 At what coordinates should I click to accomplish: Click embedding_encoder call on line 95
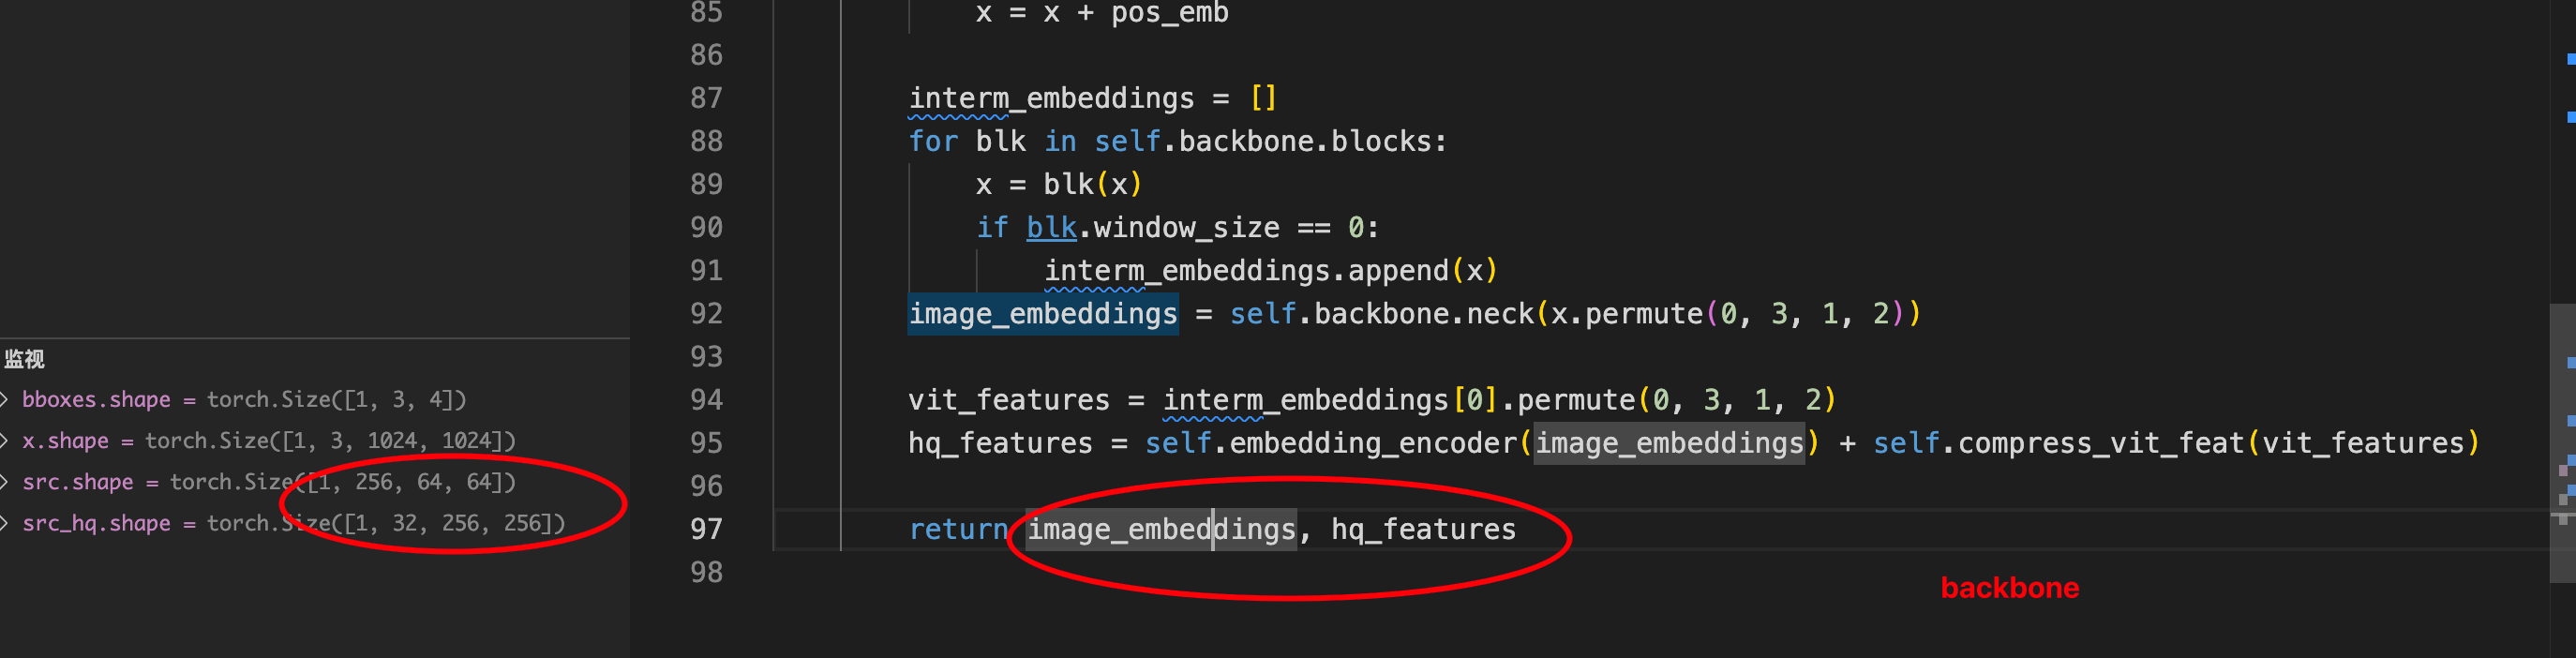pos(1373,443)
